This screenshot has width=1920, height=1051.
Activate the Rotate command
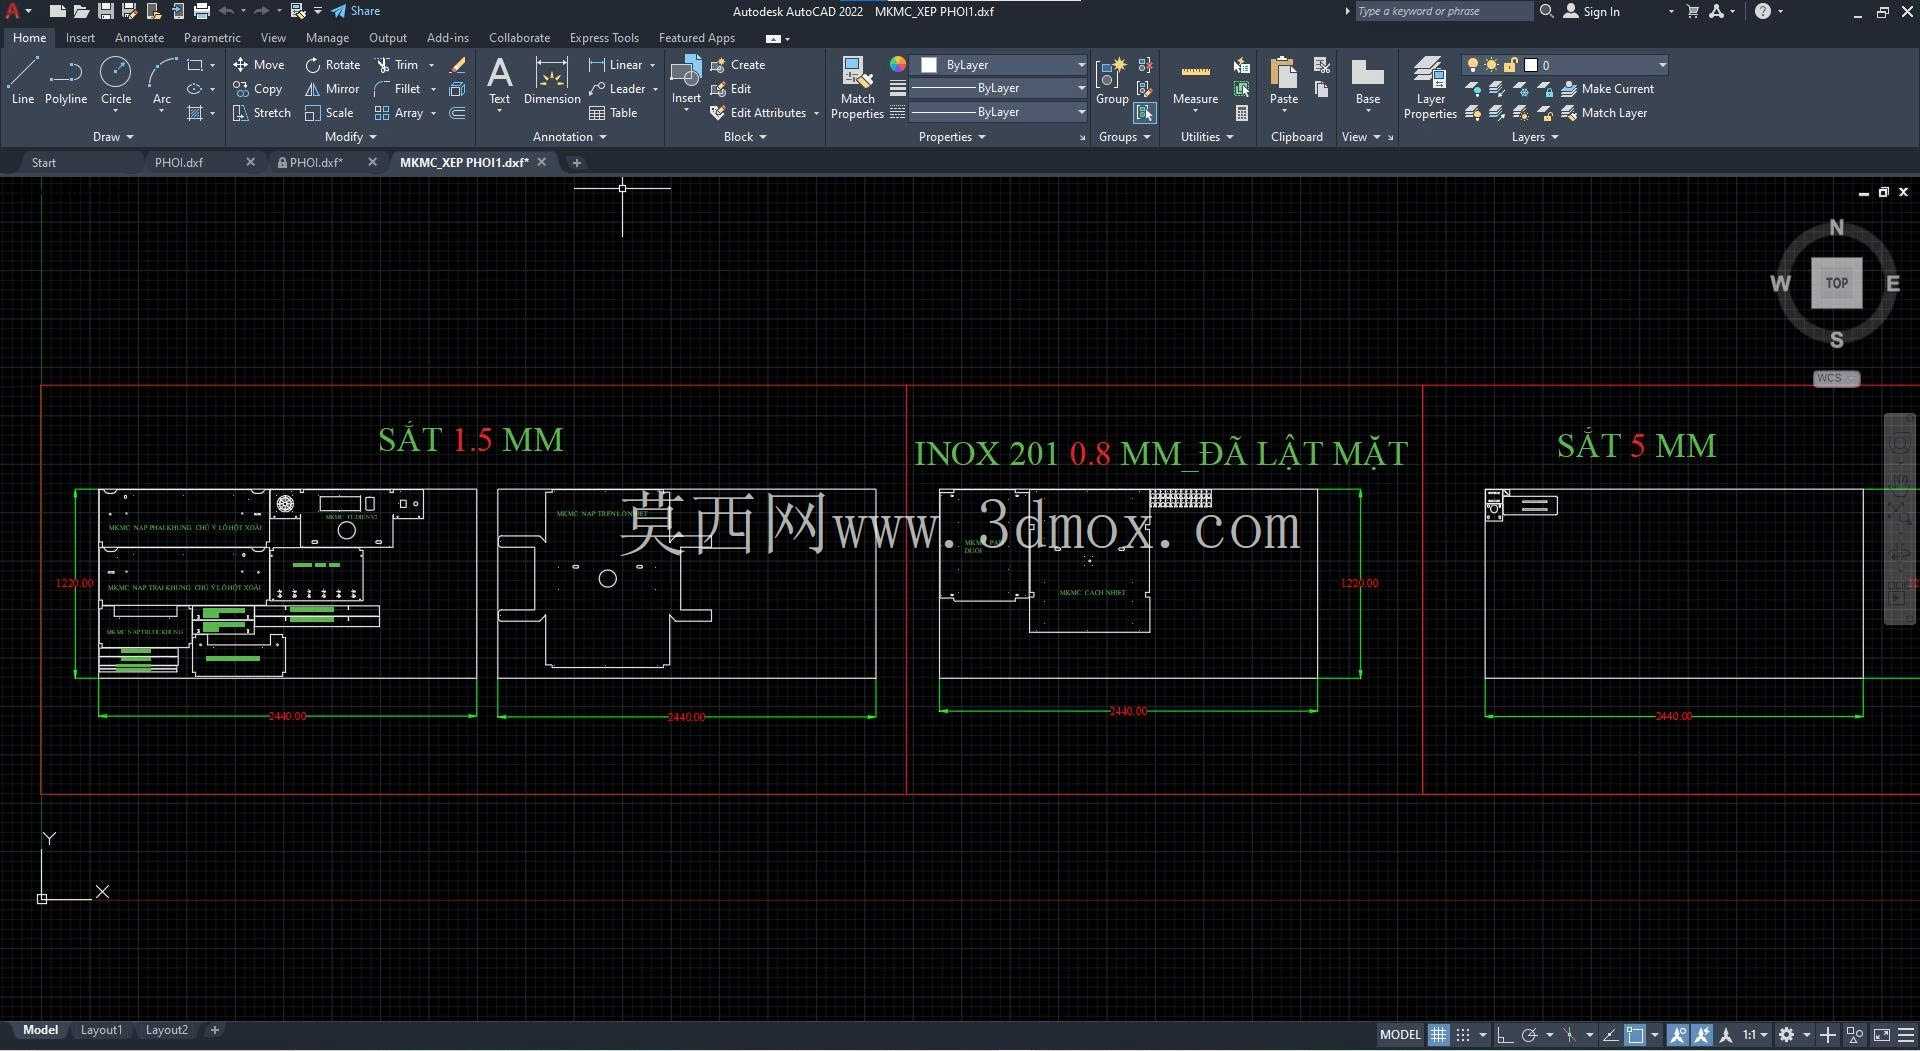(x=333, y=64)
